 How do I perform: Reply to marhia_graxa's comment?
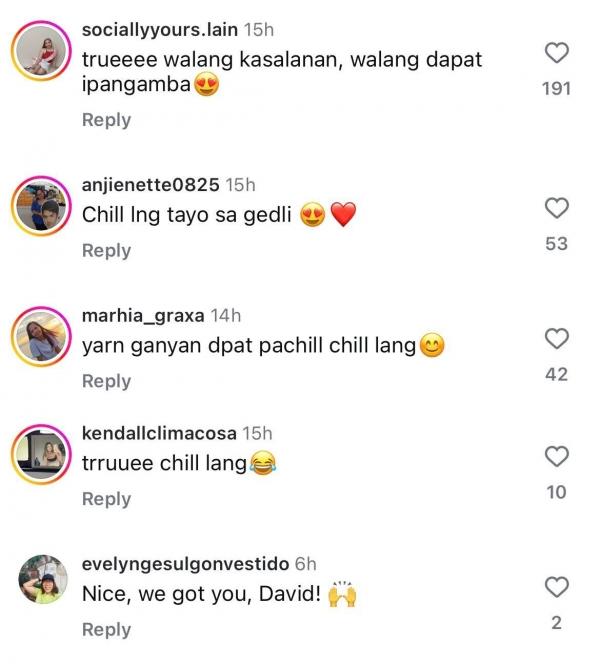tap(107, 381)
